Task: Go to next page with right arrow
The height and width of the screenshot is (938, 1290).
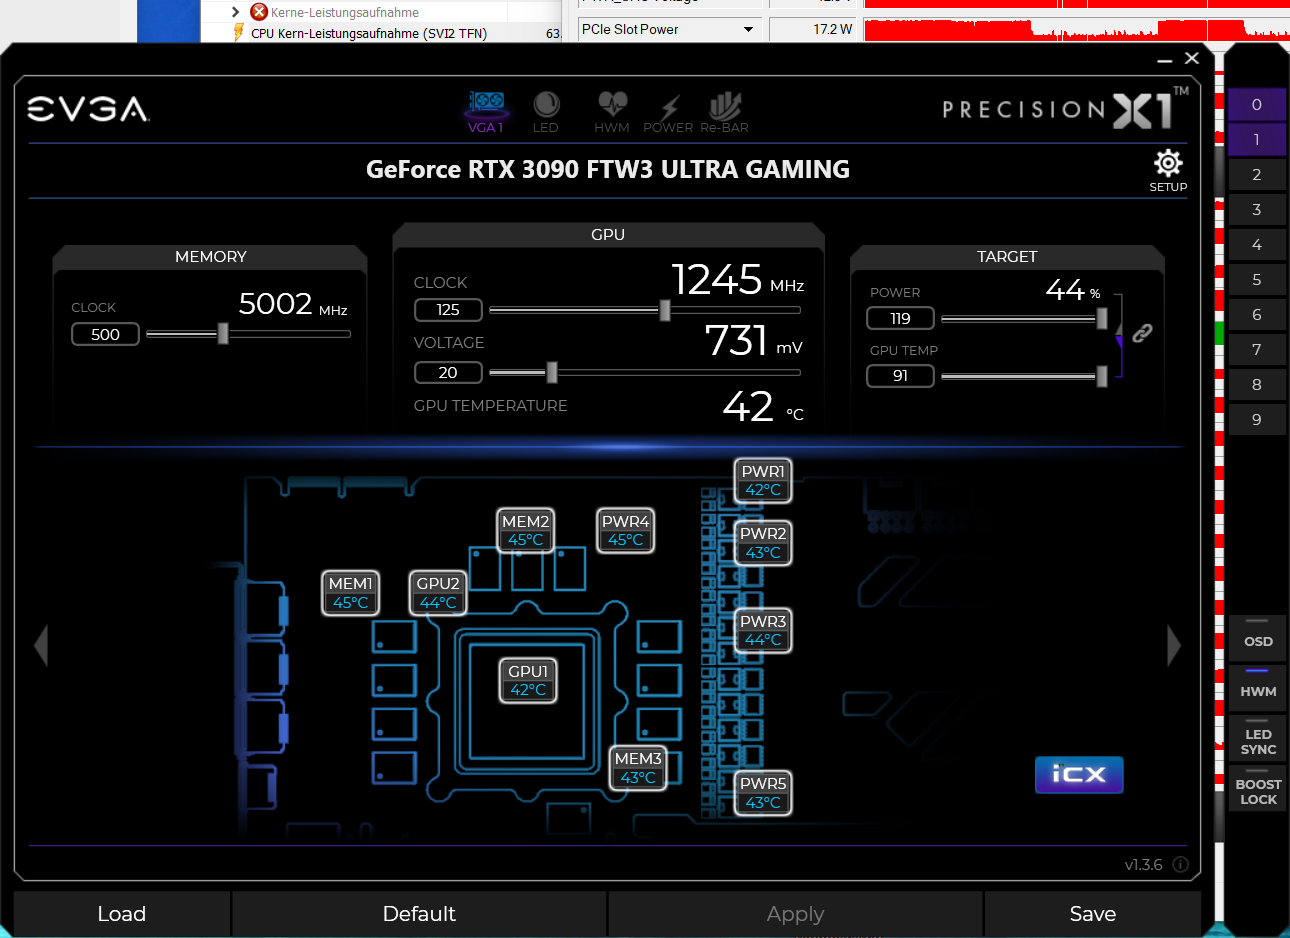Action: pos(1174,645)
